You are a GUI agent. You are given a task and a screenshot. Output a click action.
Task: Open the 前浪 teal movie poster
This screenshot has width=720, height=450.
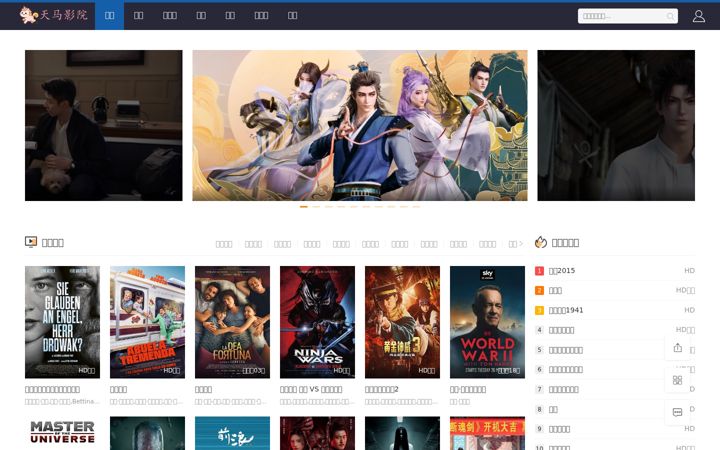(232, 433)
